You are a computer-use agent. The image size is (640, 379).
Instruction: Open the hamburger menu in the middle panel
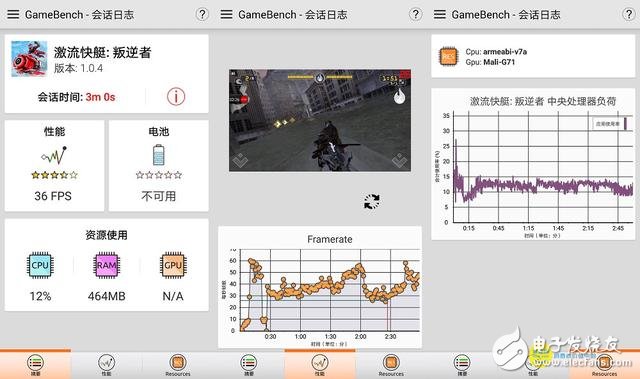(227, 15)
